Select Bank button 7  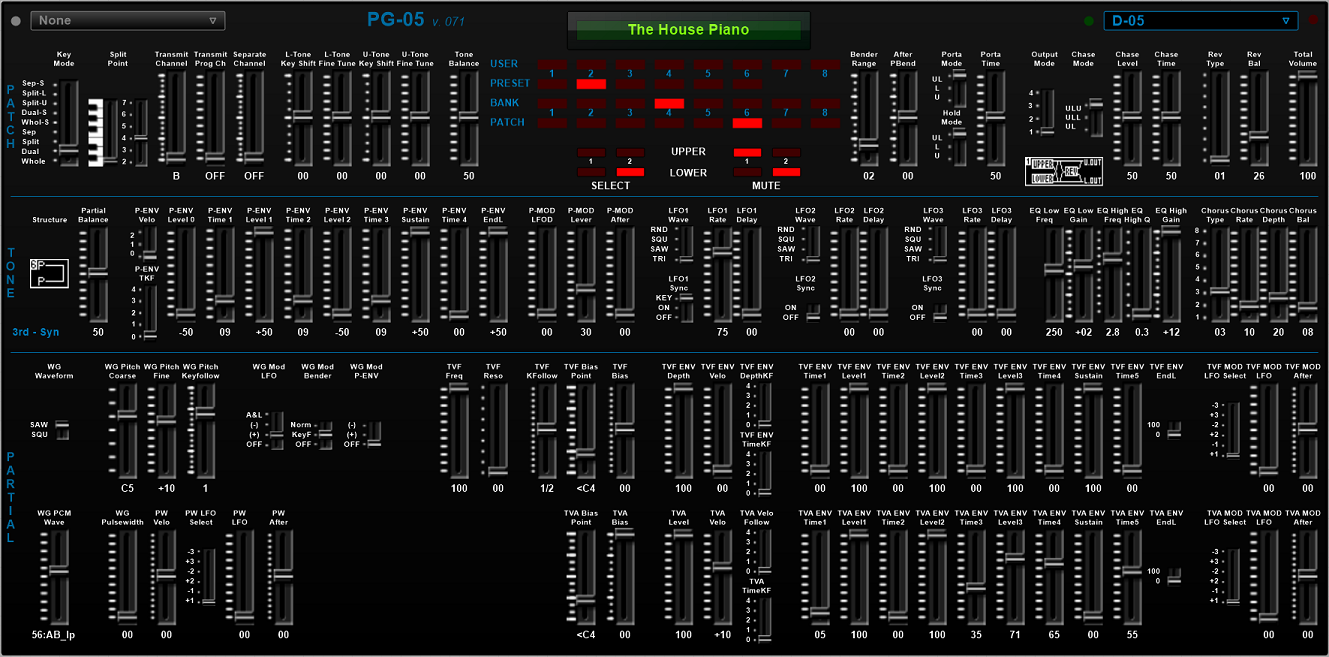point(786,103)
